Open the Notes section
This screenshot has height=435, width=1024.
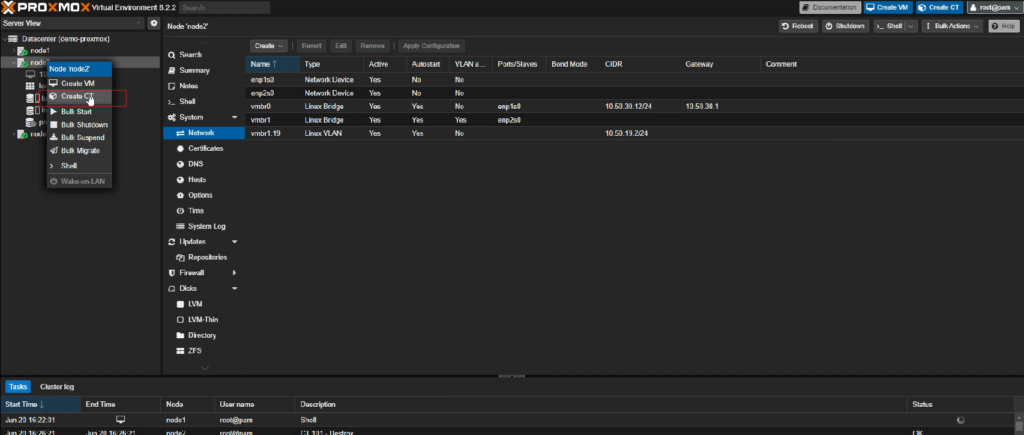point(188,86)
